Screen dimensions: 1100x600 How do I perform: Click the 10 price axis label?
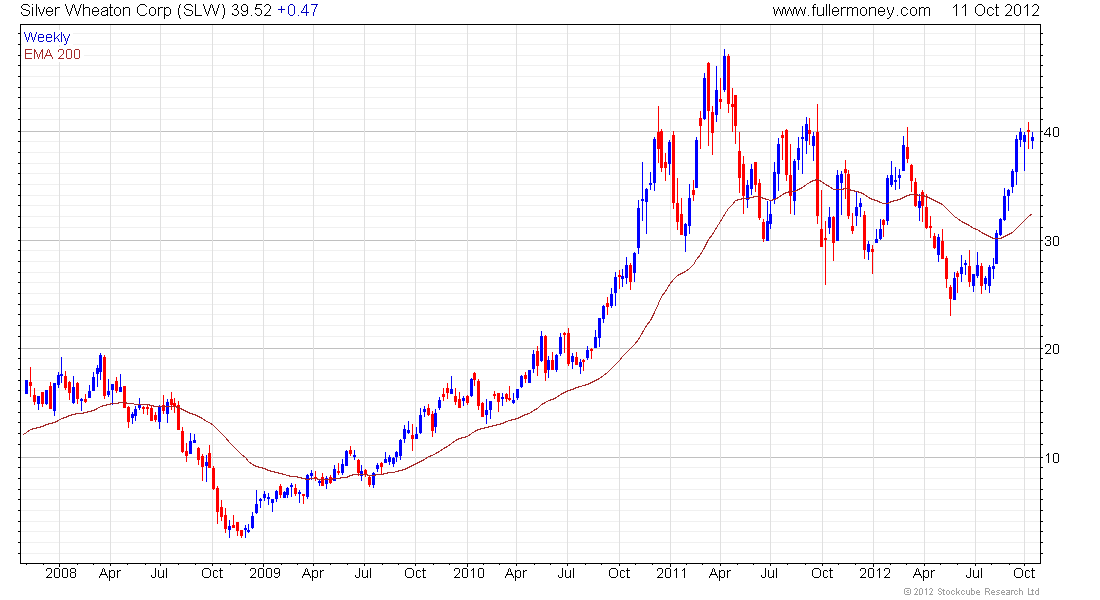1052,458
